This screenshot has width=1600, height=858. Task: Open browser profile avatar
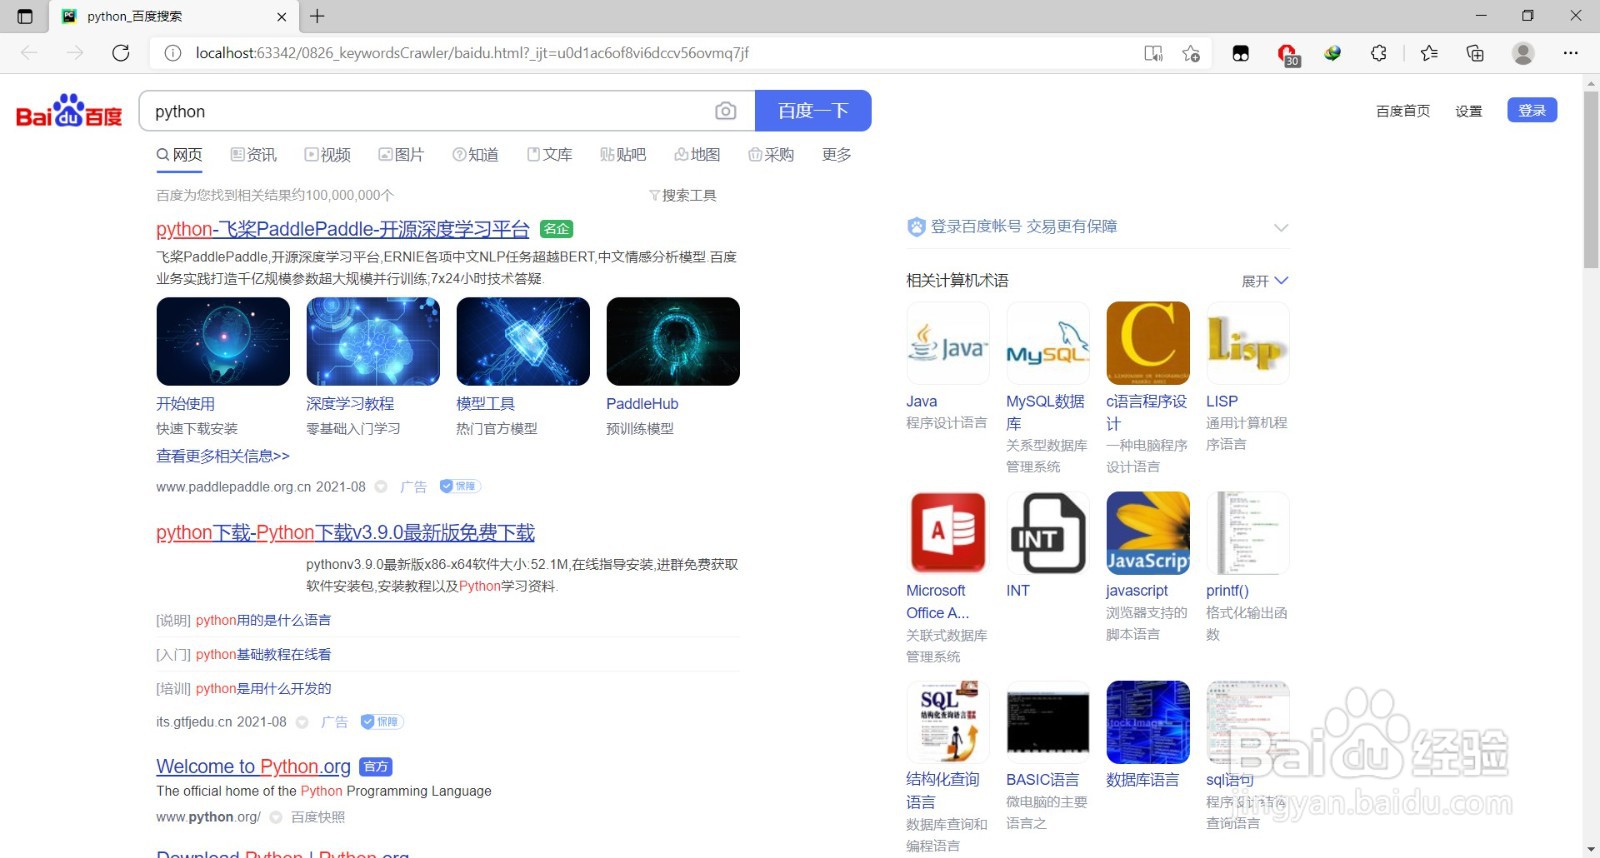point(1523,53)
